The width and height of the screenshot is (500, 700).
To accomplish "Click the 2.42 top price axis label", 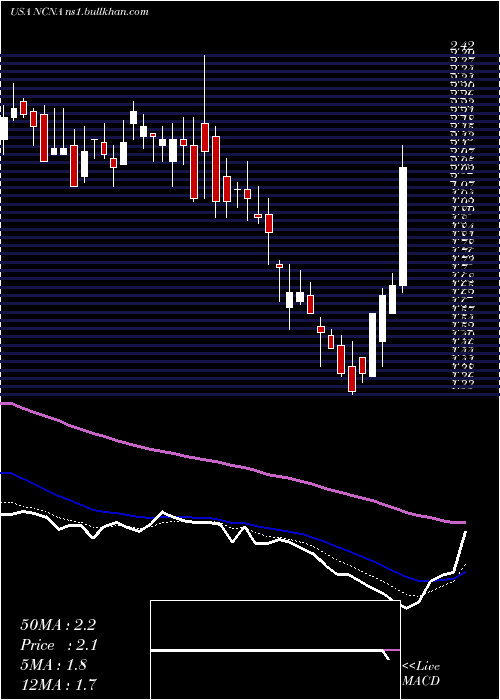I will (x=462, y=45).
